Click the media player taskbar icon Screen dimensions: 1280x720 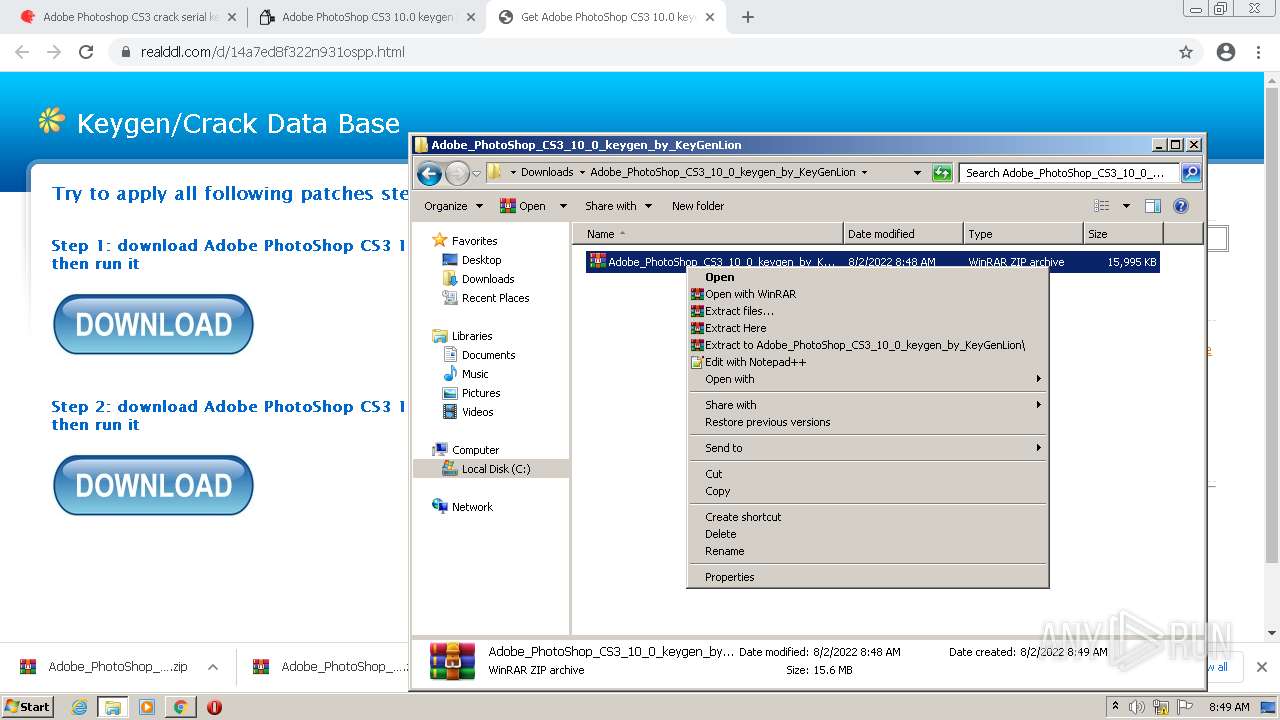147,707
